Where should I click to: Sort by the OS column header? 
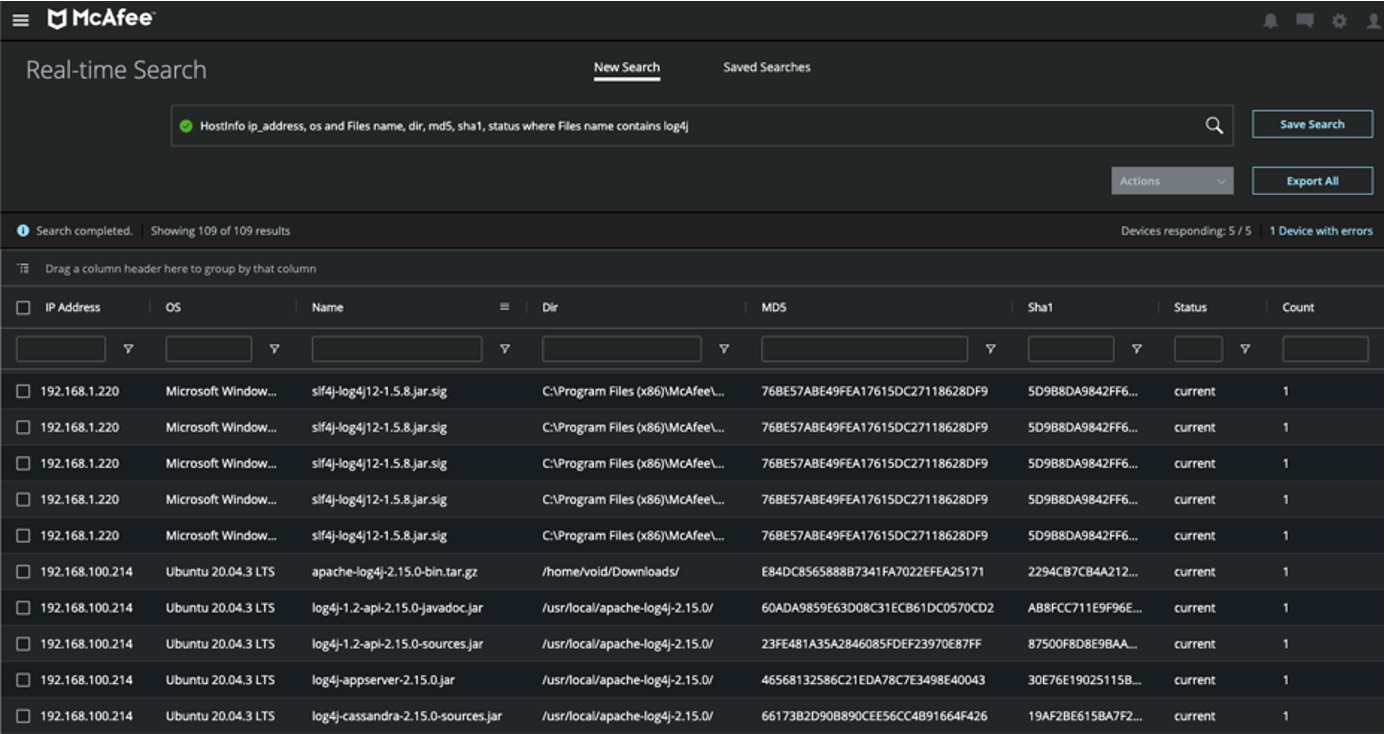[x=173, y=308]
